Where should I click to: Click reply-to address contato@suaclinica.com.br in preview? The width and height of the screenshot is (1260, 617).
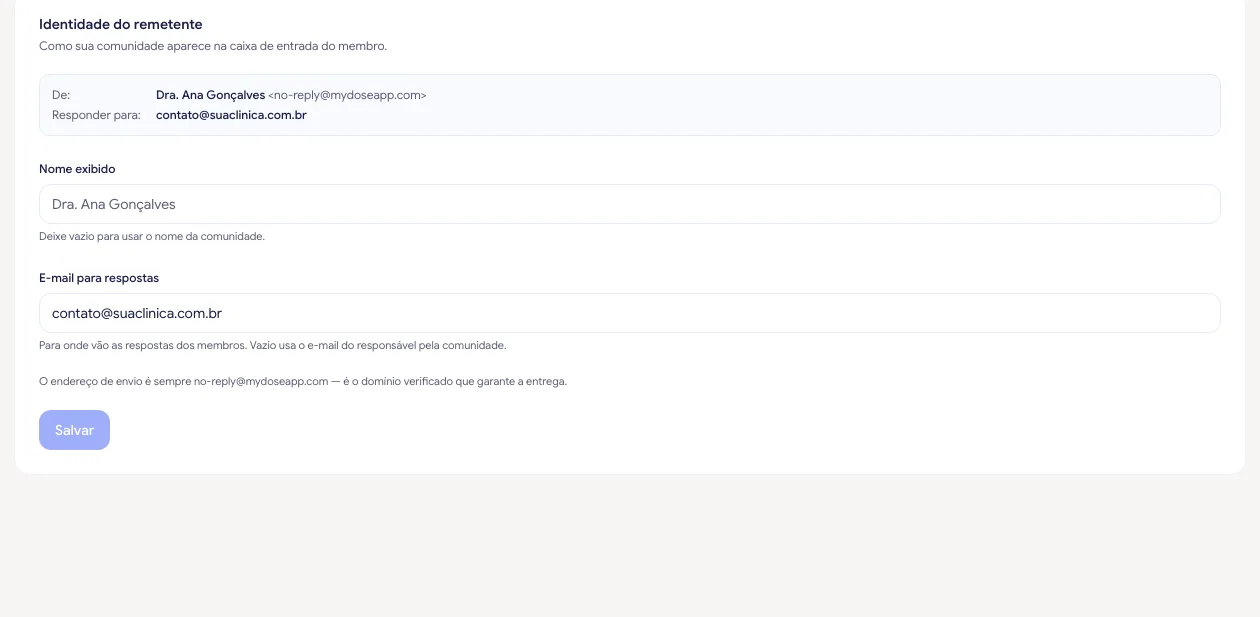231,115
